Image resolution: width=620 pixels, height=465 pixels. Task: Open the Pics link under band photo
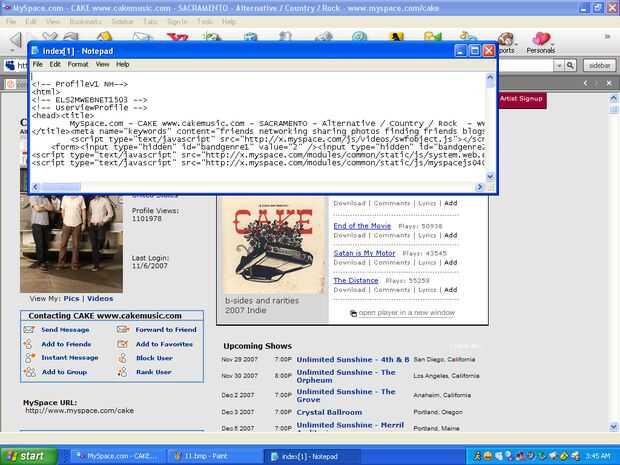coord(72,299)
